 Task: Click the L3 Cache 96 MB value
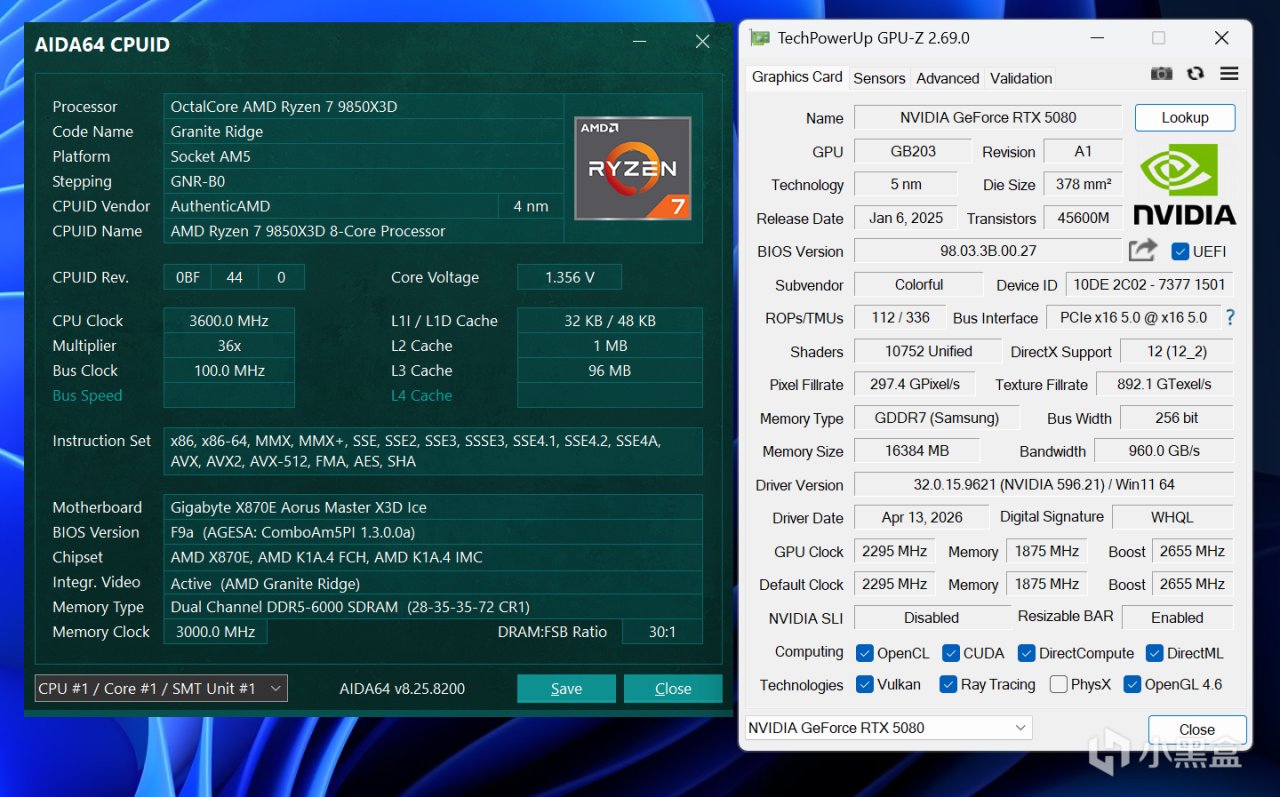pyautogui.click(x=609, y=370)
